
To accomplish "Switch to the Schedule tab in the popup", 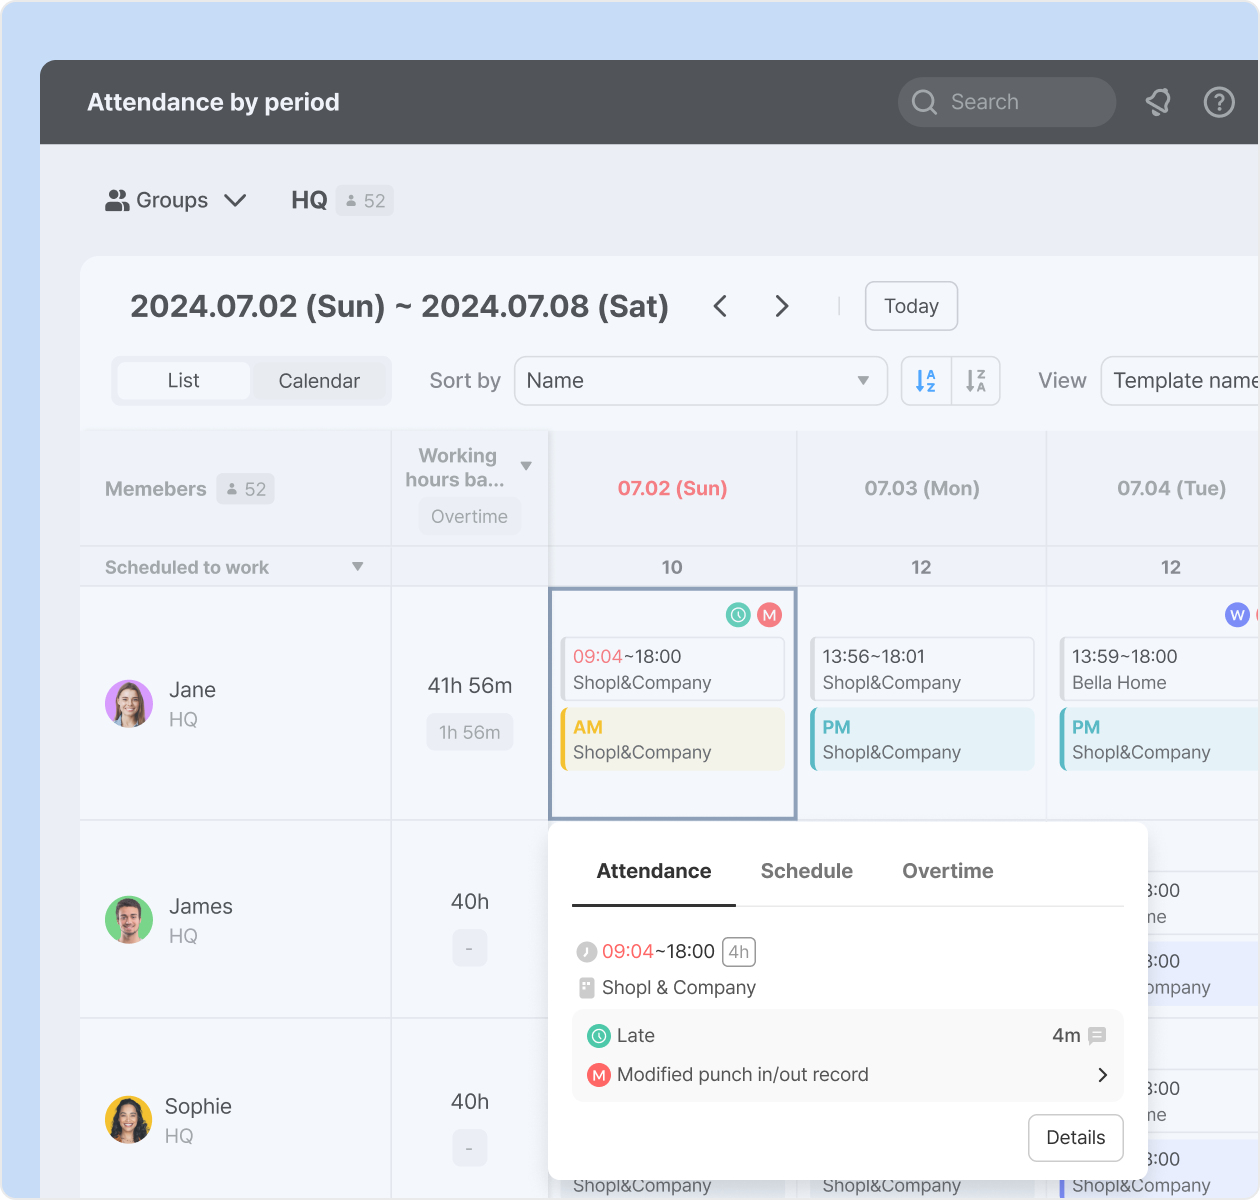I will pyautogui.click(x=806, y=871).
